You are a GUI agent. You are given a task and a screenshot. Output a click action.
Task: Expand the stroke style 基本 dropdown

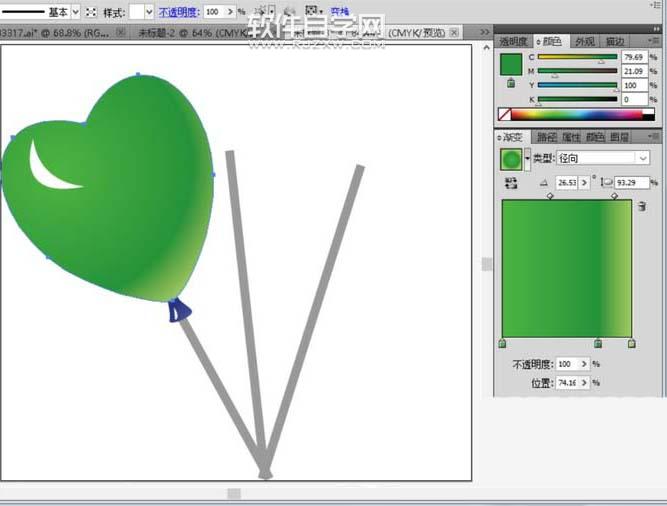tap(77, 12)
